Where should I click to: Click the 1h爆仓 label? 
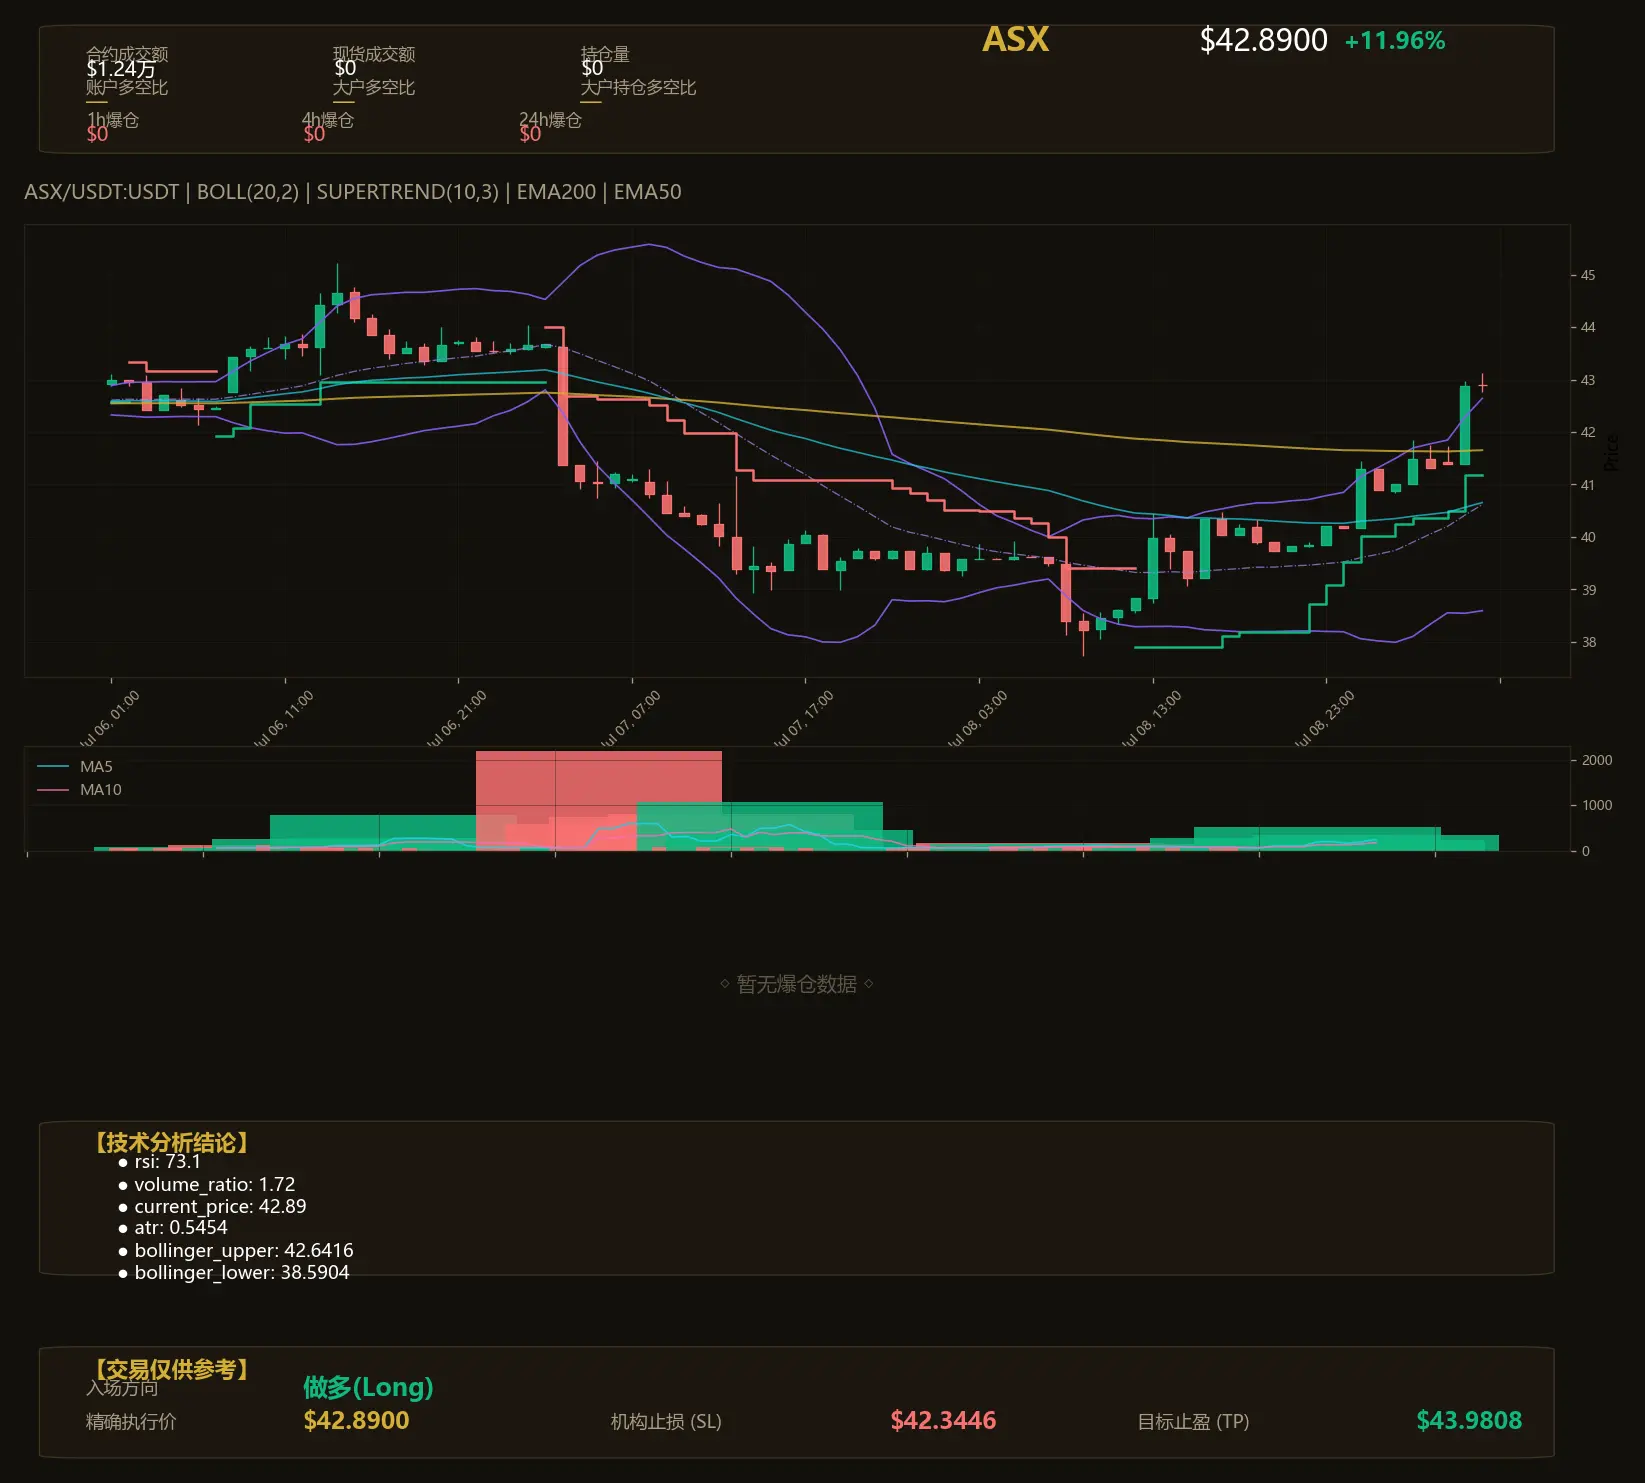113,120
